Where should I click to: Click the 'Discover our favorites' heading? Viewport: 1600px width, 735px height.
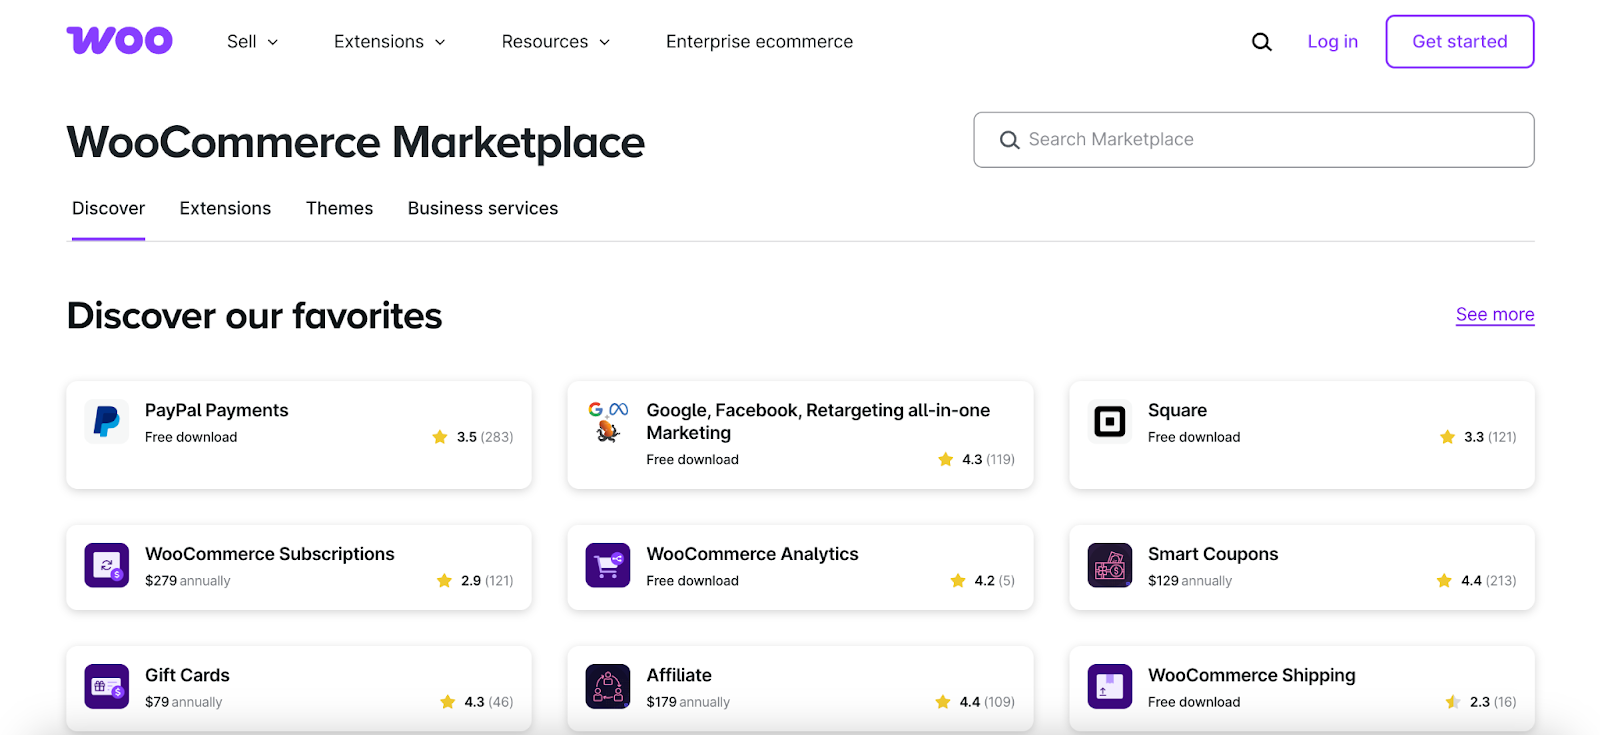254,316
